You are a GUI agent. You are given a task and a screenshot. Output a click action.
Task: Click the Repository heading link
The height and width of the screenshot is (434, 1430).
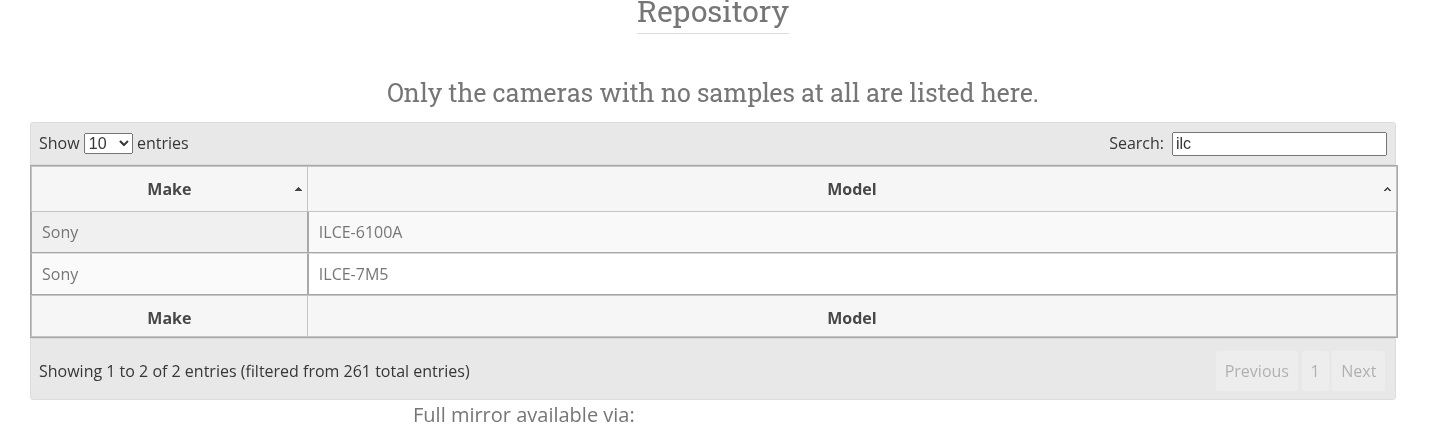(712, 13)
